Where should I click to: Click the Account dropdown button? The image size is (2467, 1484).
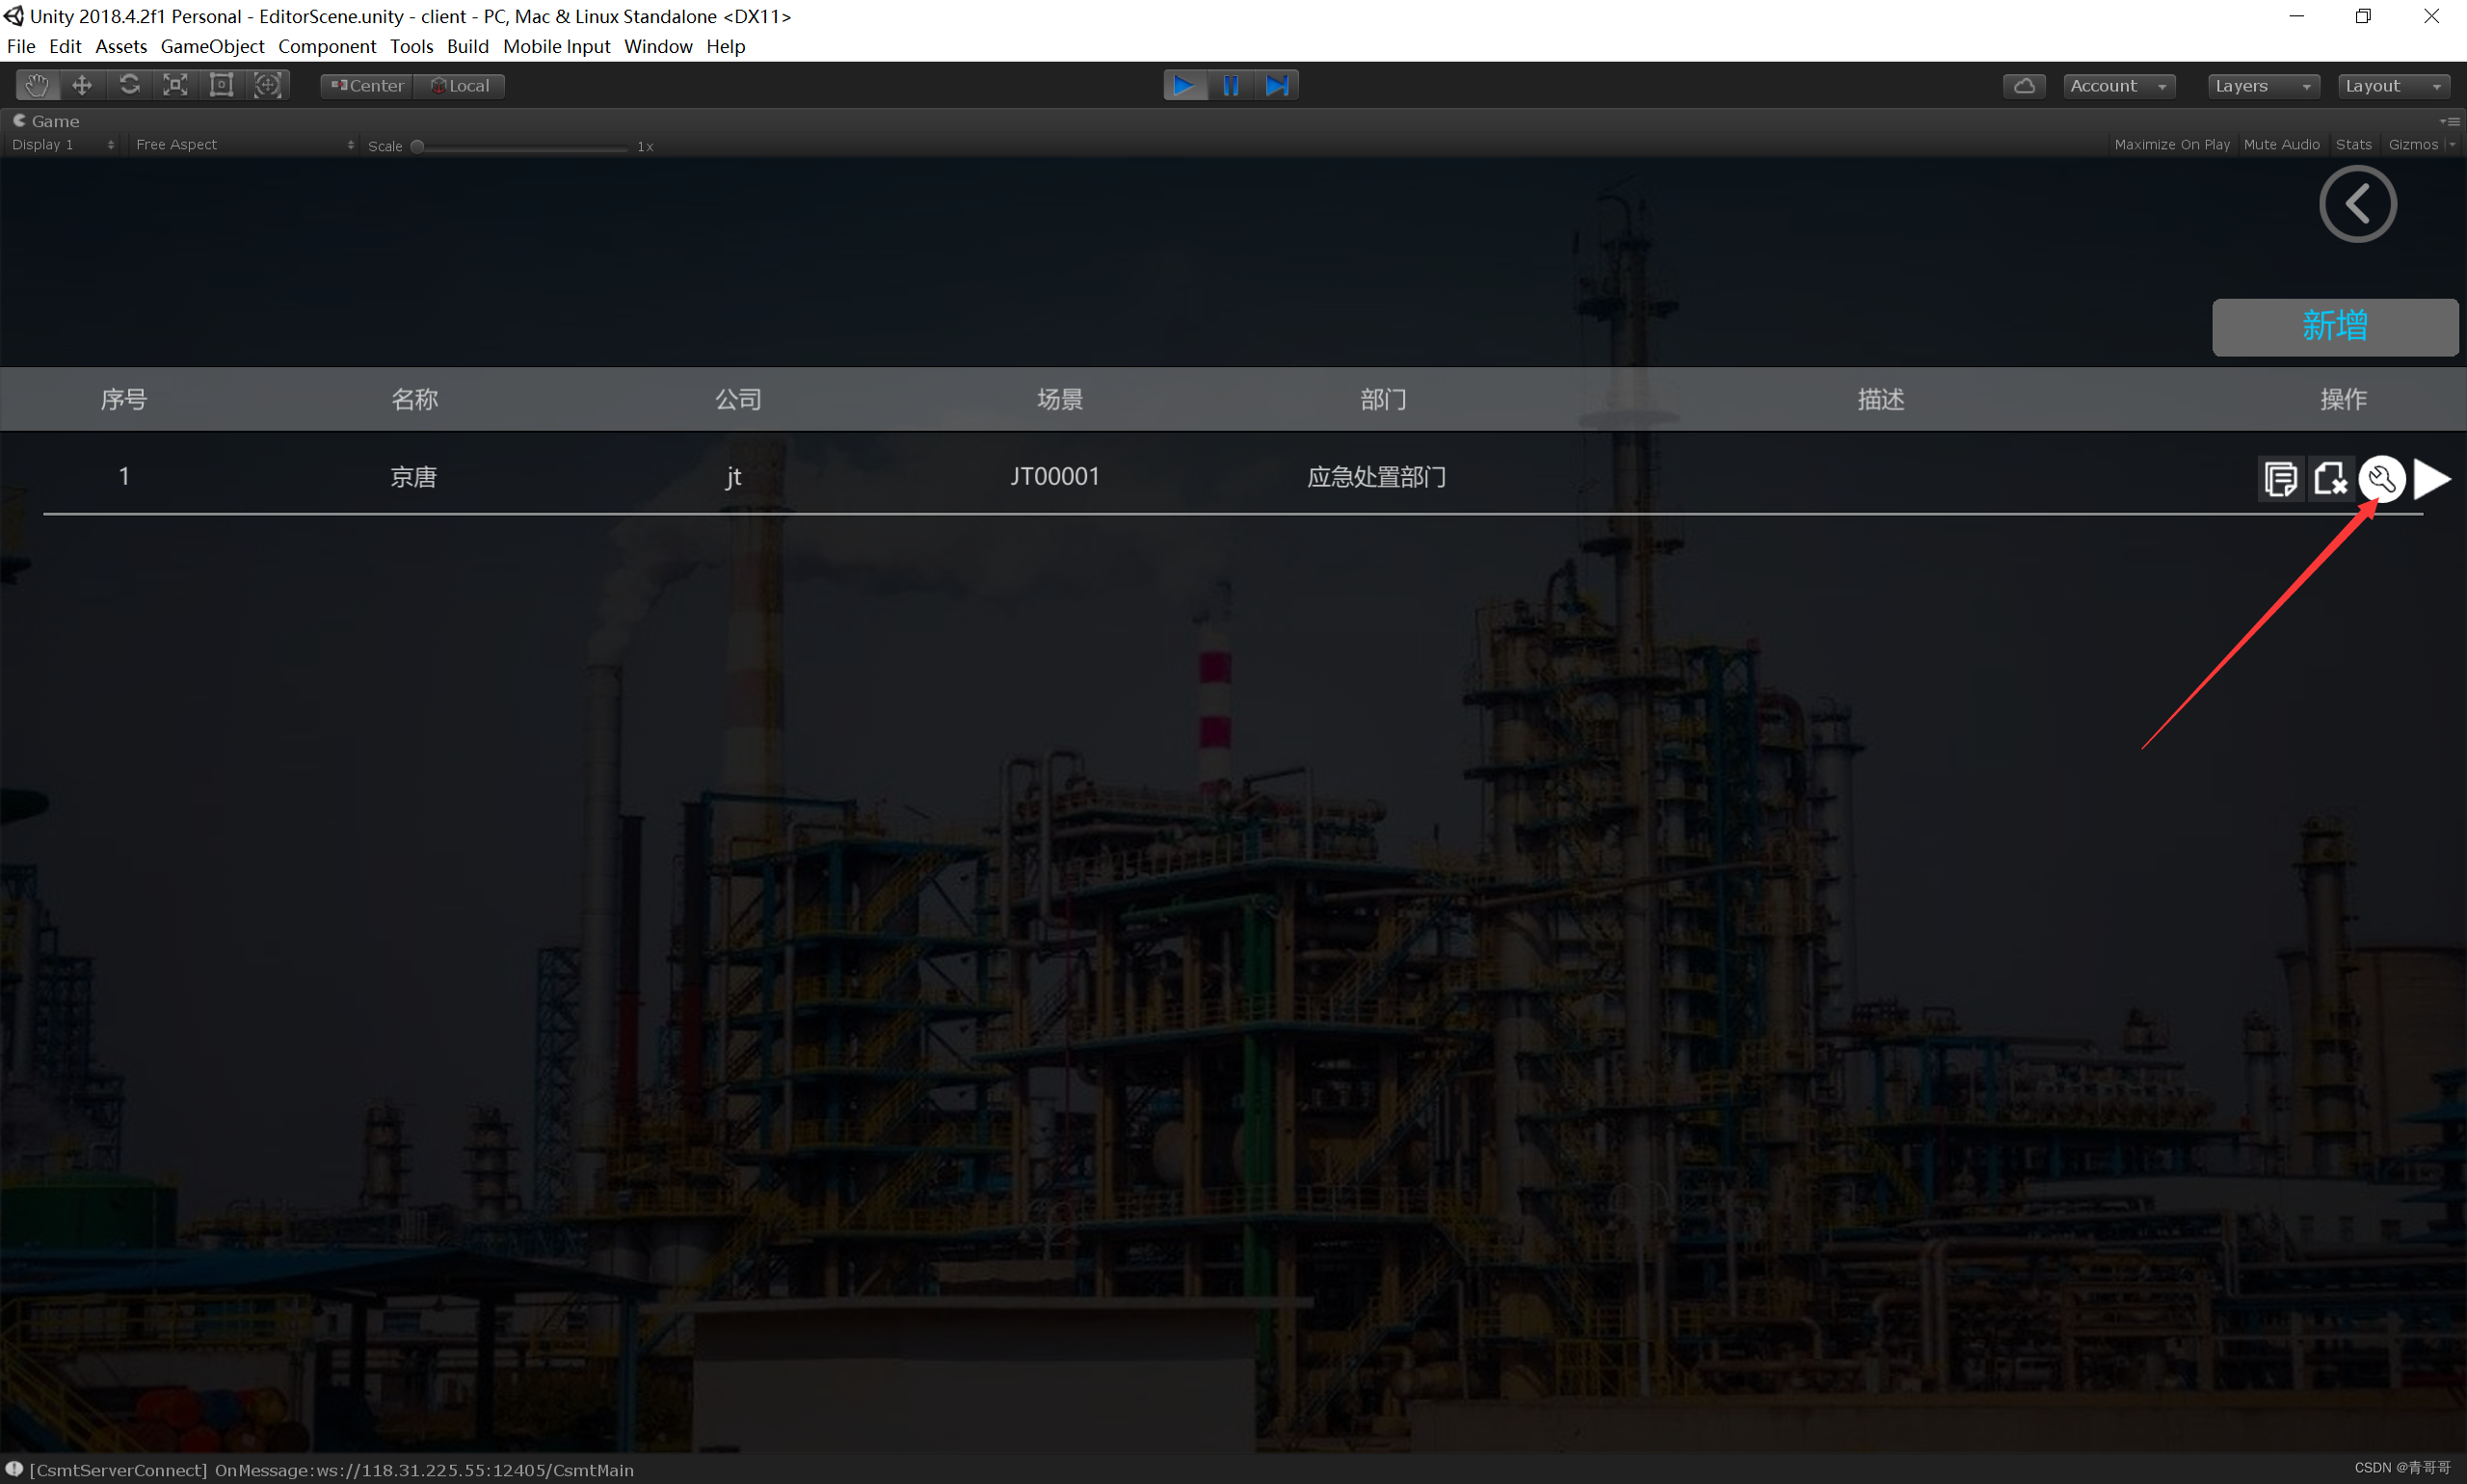pyautogui.click(x=2116, y=83)
